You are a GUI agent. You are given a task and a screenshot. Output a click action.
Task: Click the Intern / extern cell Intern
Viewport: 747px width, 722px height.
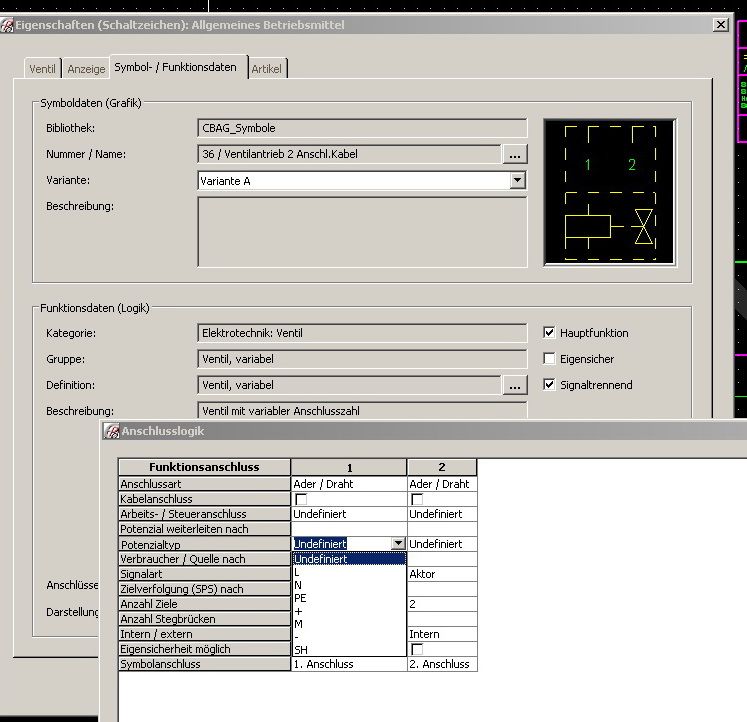tap(442, 634)
